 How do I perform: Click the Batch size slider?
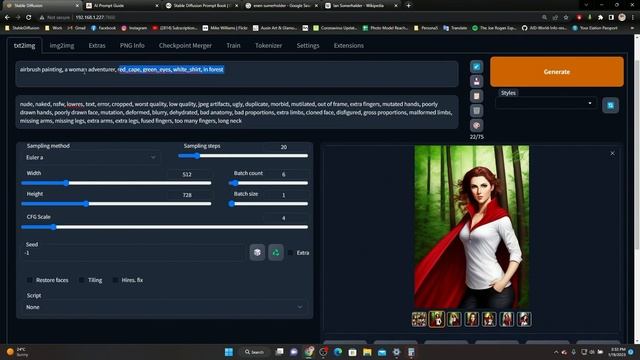tap(269, 203)
